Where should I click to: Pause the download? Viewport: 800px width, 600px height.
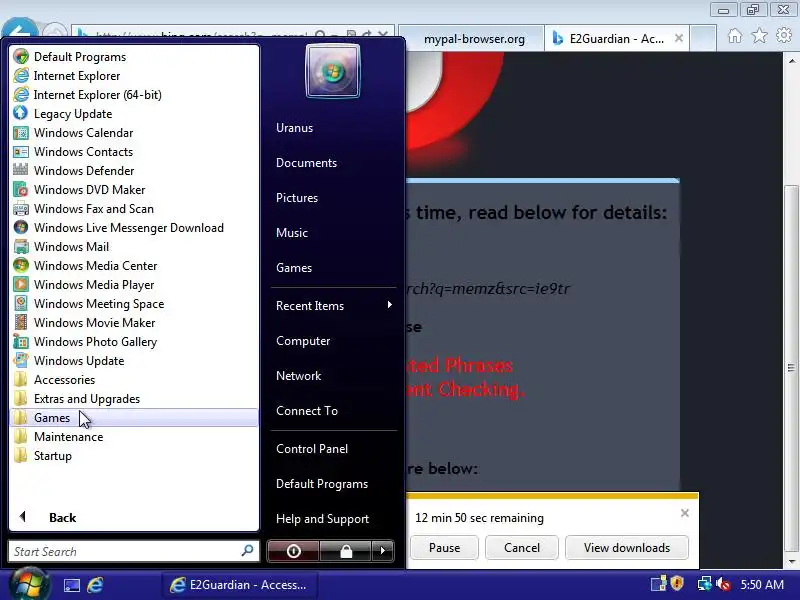click(x=444, y=547)
